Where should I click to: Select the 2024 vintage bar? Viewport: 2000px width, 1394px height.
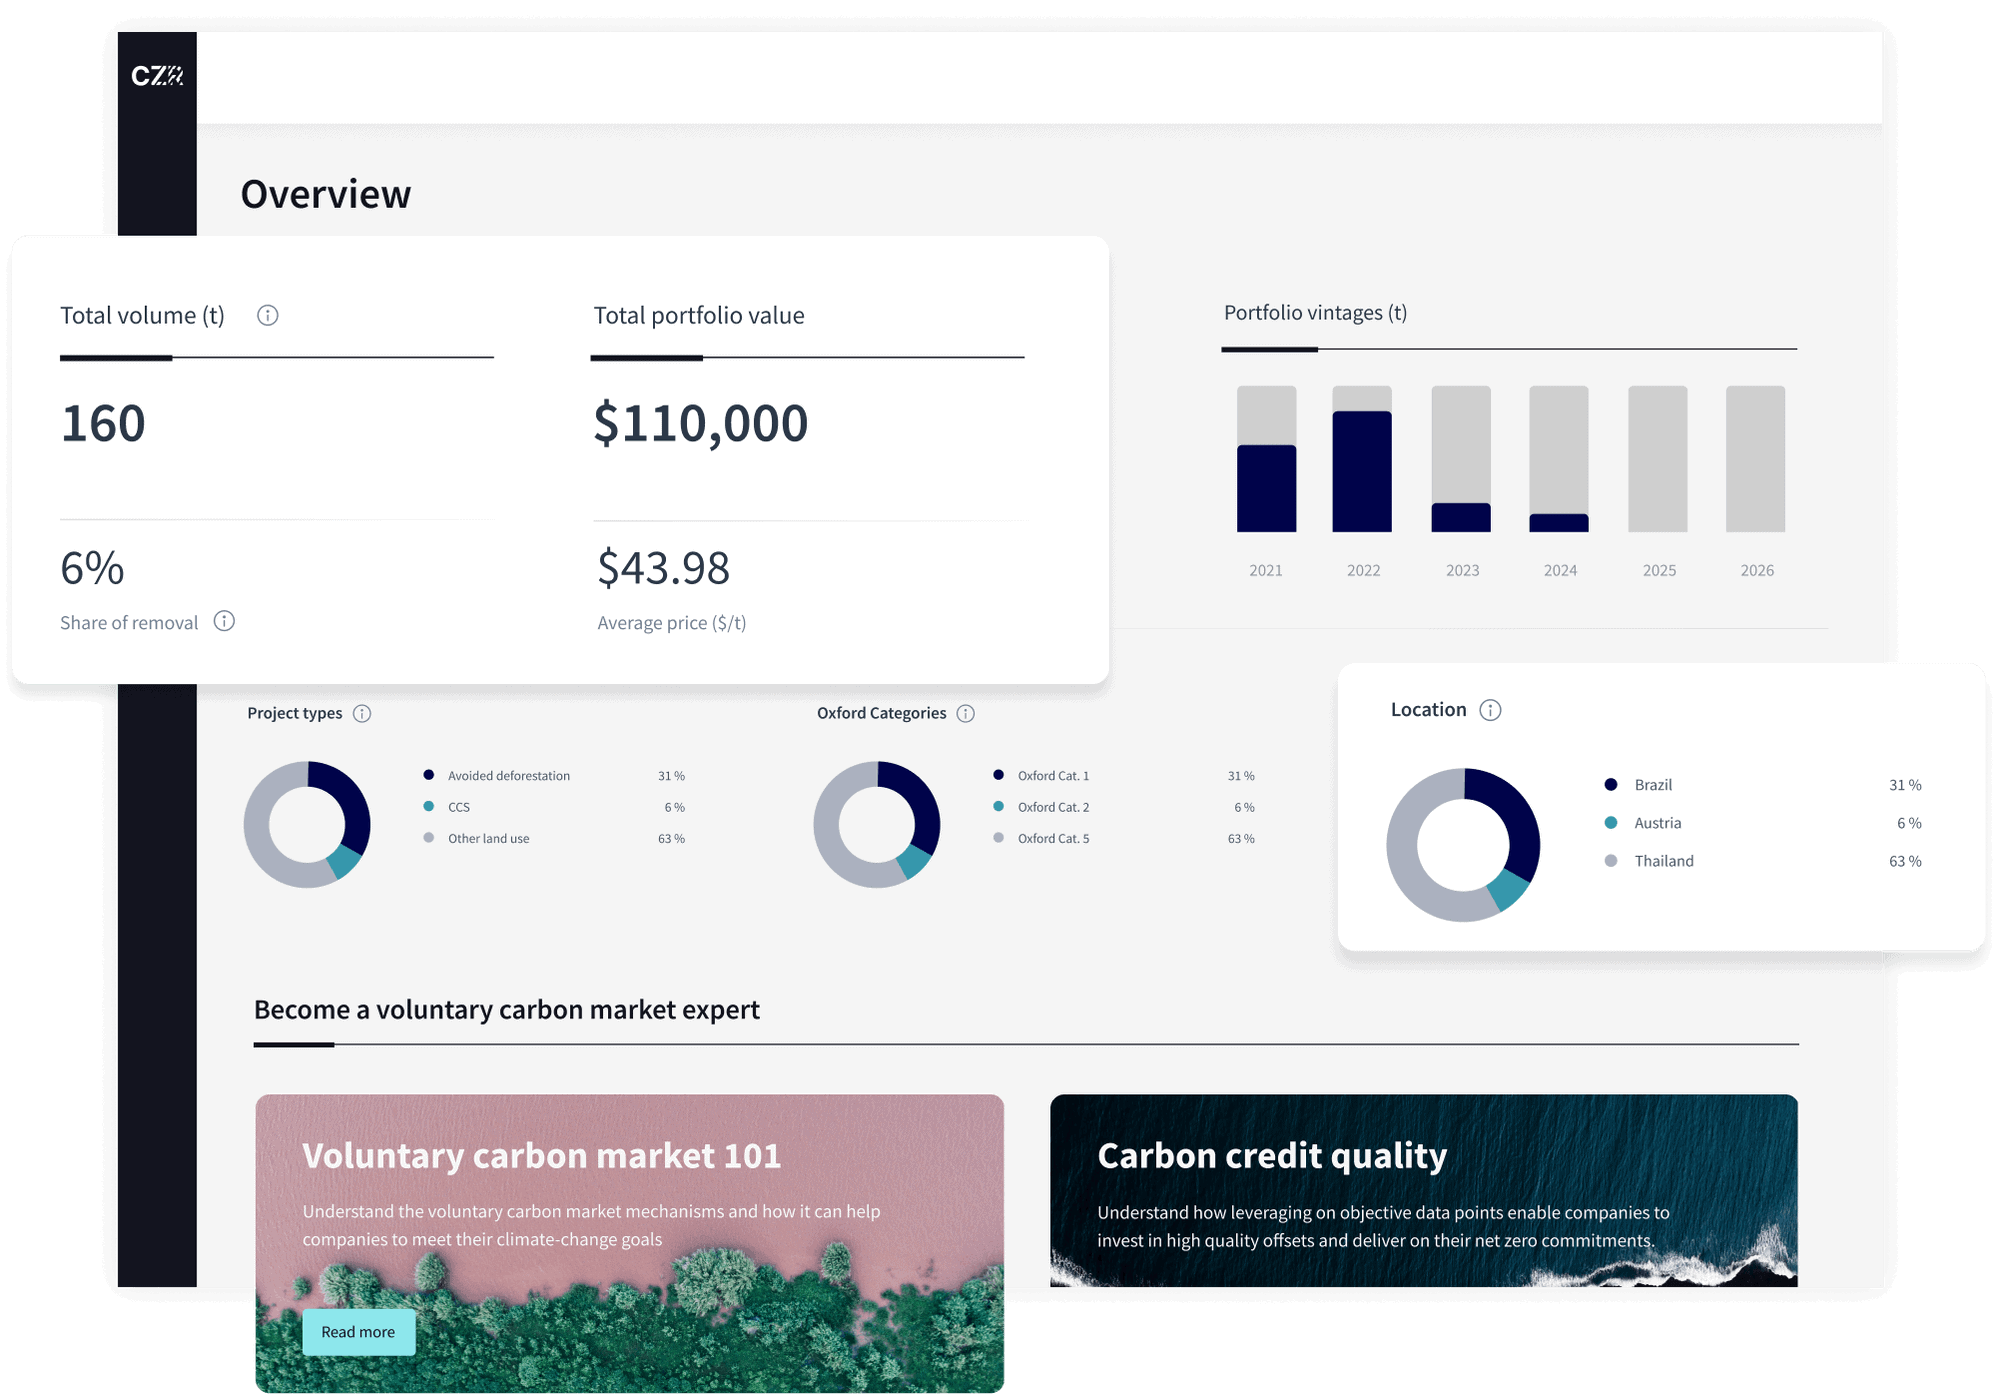(1559, 522)
